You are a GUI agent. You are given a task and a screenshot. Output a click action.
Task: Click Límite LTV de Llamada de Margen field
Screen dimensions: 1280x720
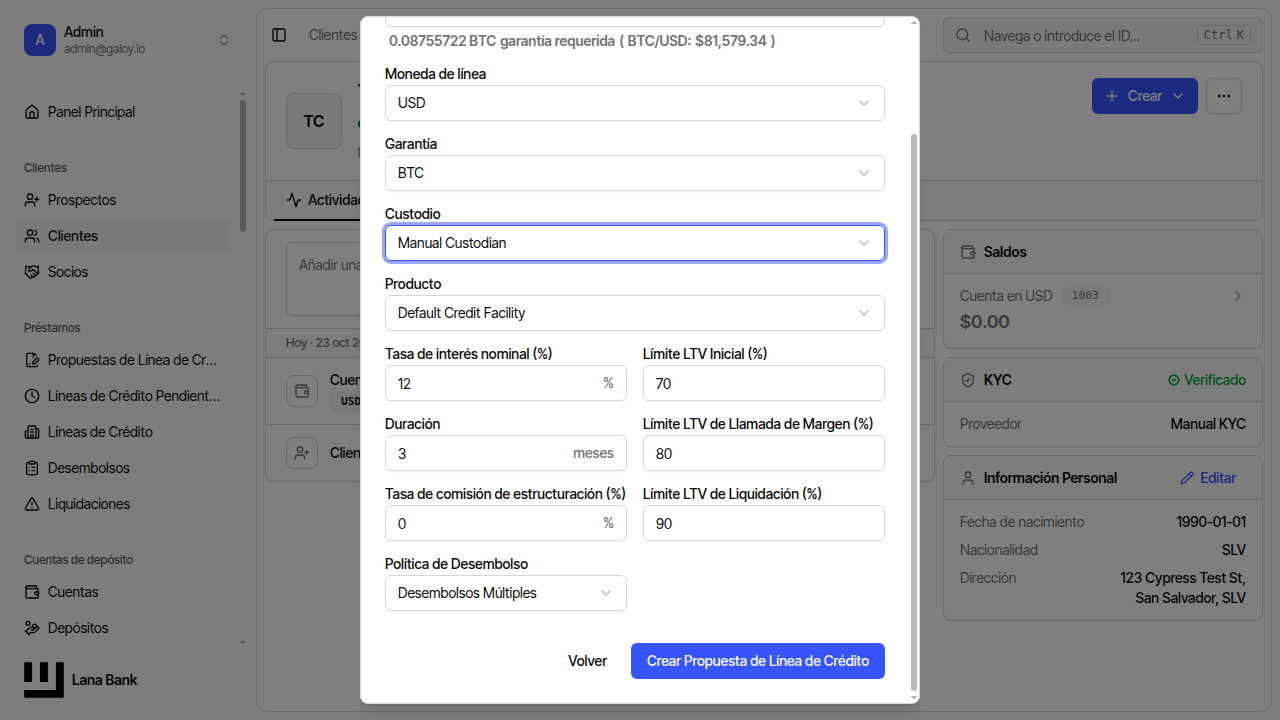(764, 453)
